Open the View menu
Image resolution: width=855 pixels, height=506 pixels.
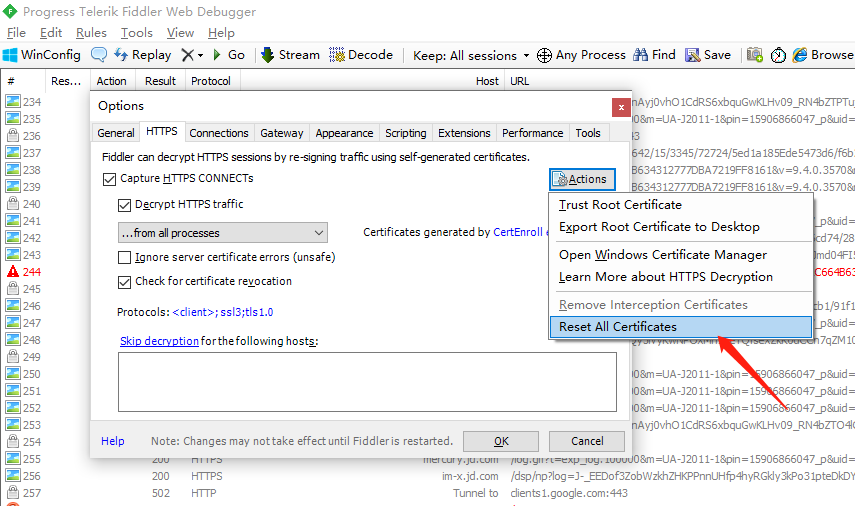(x=180, y=33)
